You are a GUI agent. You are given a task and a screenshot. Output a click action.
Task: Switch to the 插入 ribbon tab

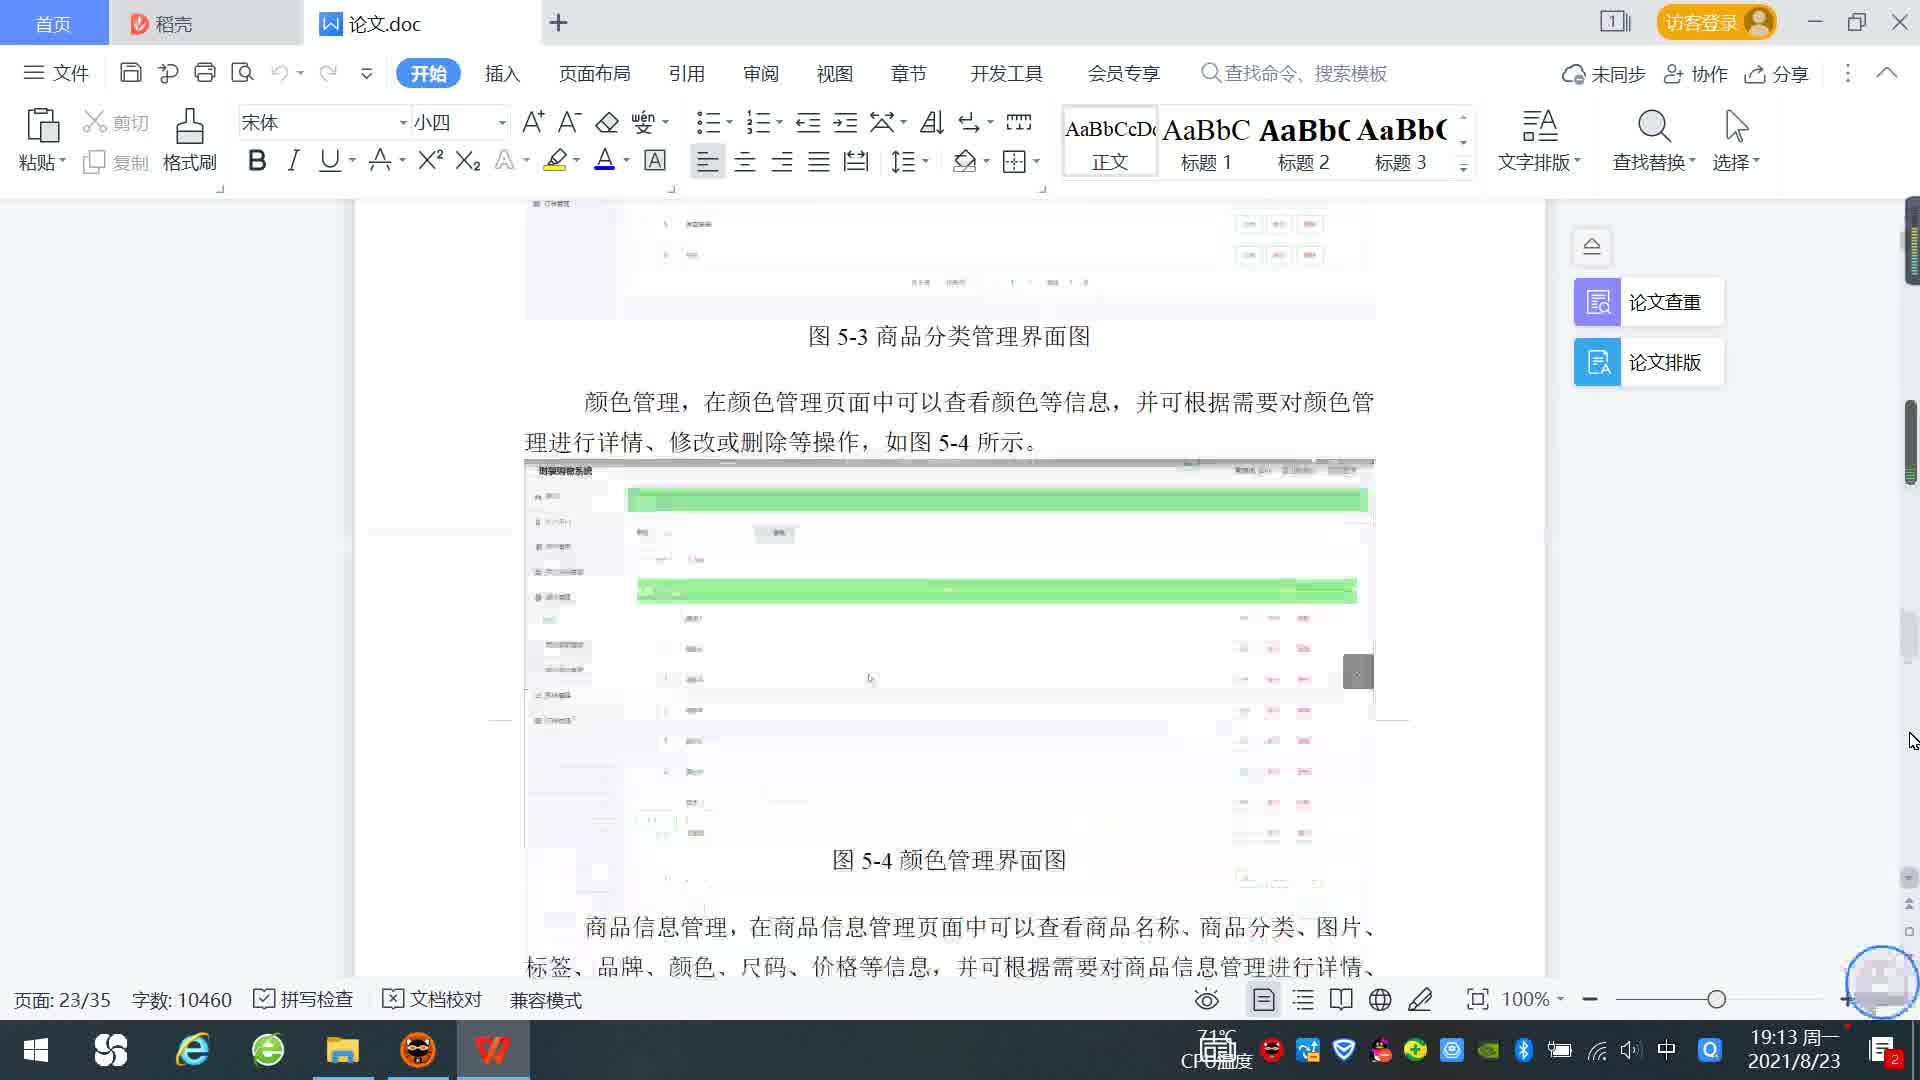coord(502,74)
